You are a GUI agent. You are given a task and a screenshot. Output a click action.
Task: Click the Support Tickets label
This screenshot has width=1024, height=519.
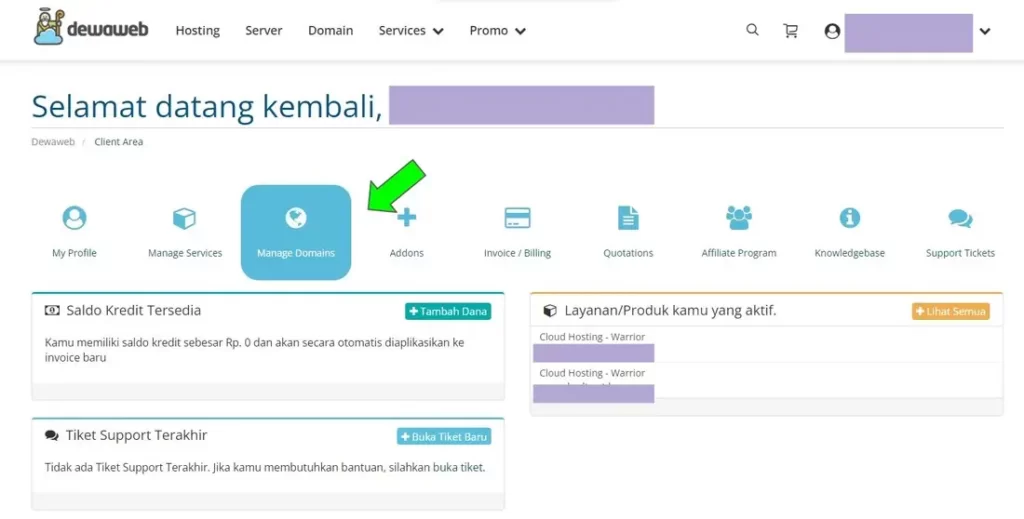[x=960, y=253]
